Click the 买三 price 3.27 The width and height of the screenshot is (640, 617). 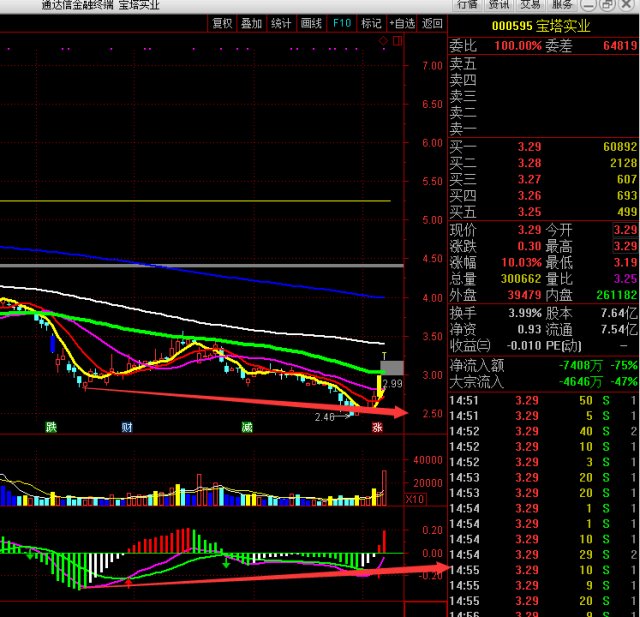pos(529,180)
